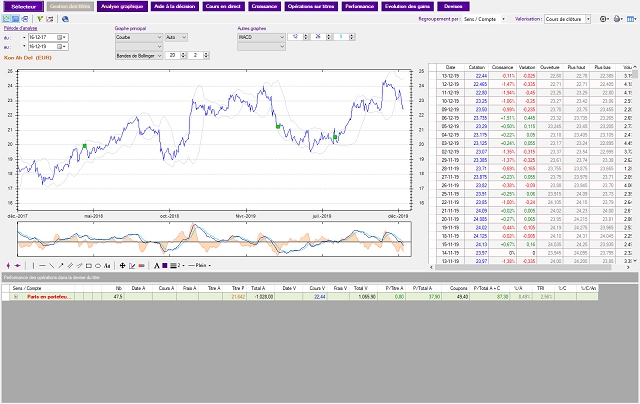Switch to the 'Analyse graphique' tab
The height and width of the screenshot is (404, 640).
pyautogui.click(x=123, y=6)
